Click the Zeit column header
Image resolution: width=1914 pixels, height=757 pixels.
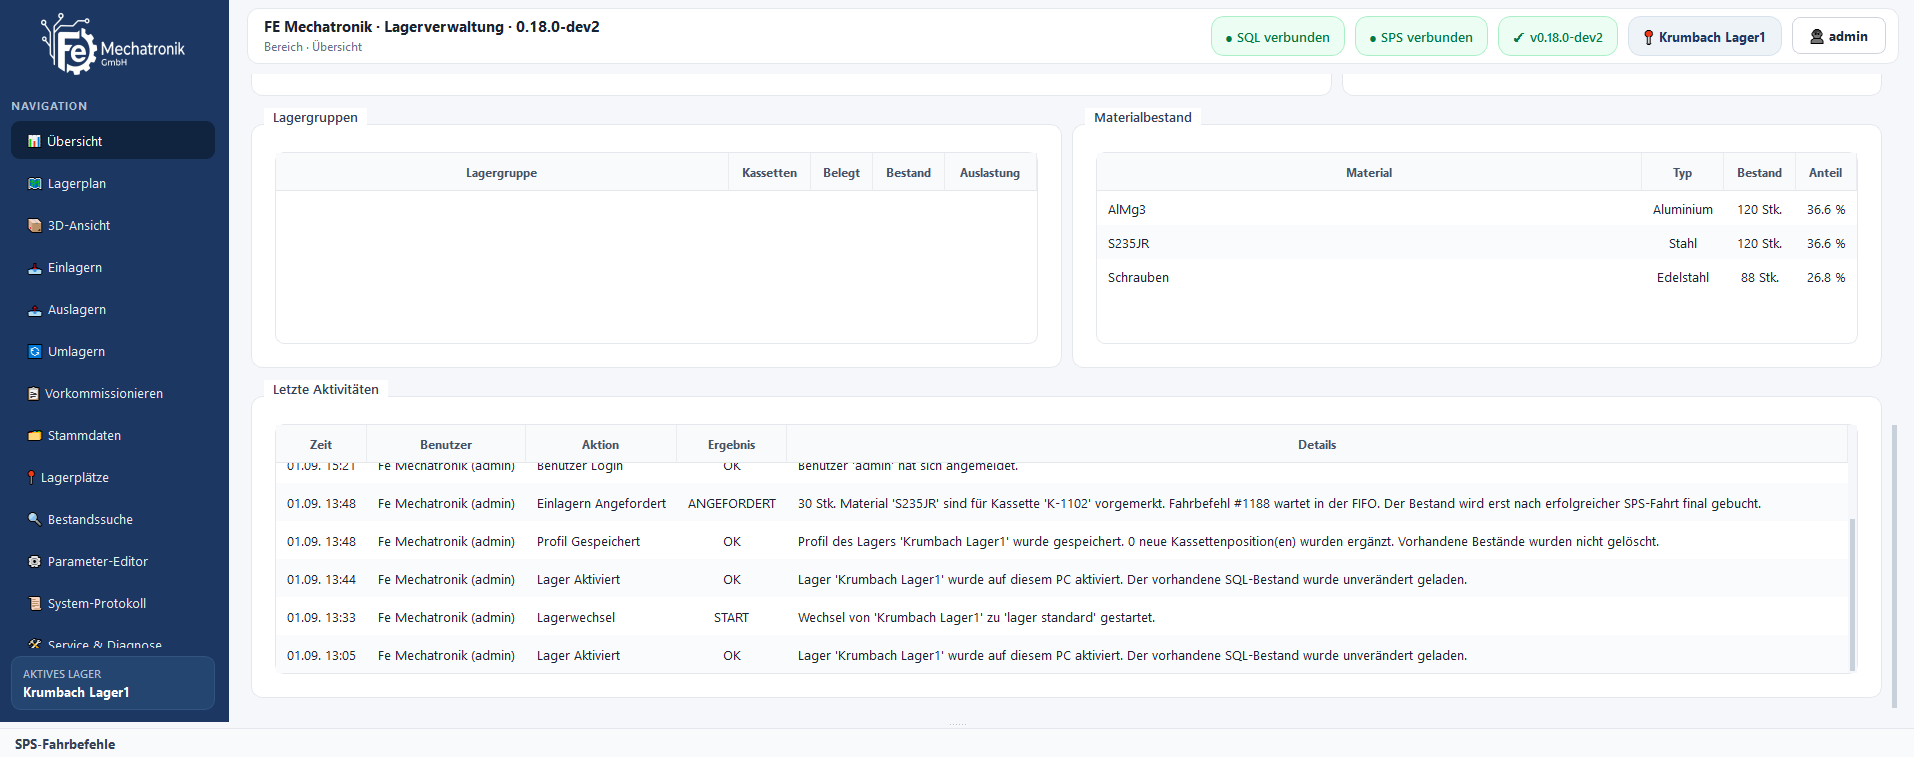tap(321, 445)
